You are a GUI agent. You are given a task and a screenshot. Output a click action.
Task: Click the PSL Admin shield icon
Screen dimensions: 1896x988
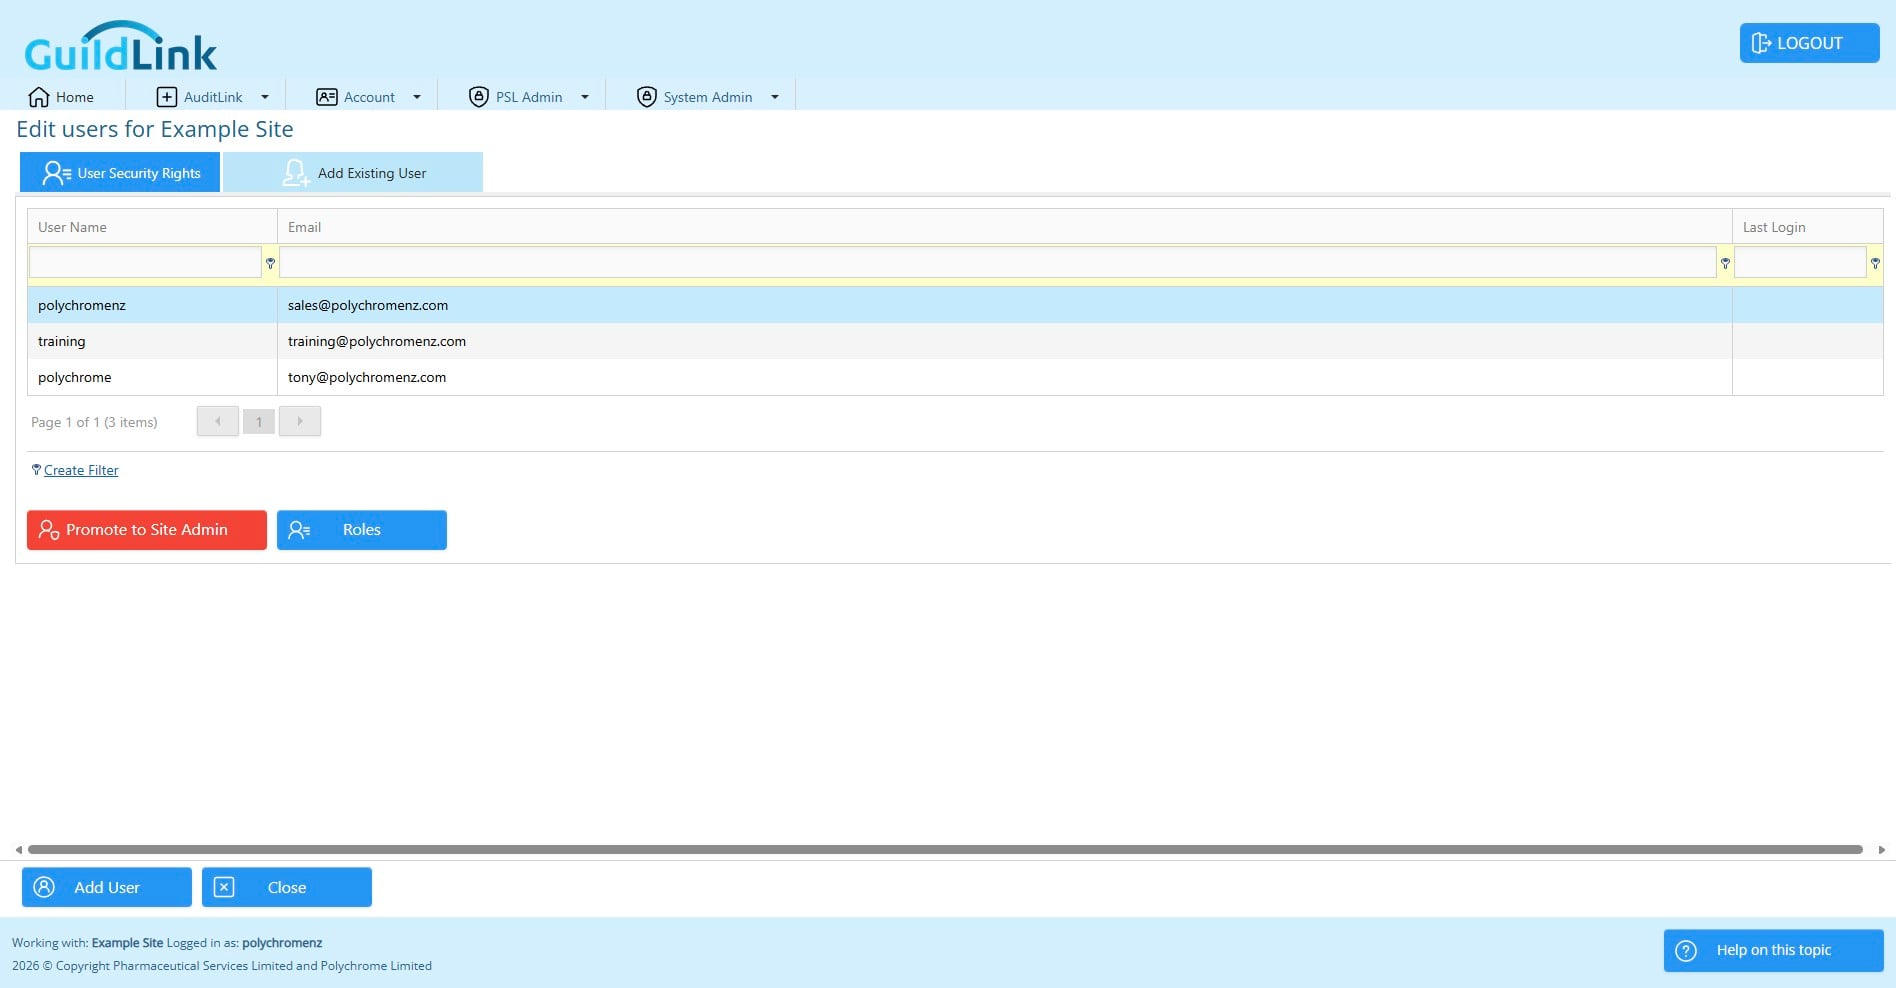click(479, 97)
